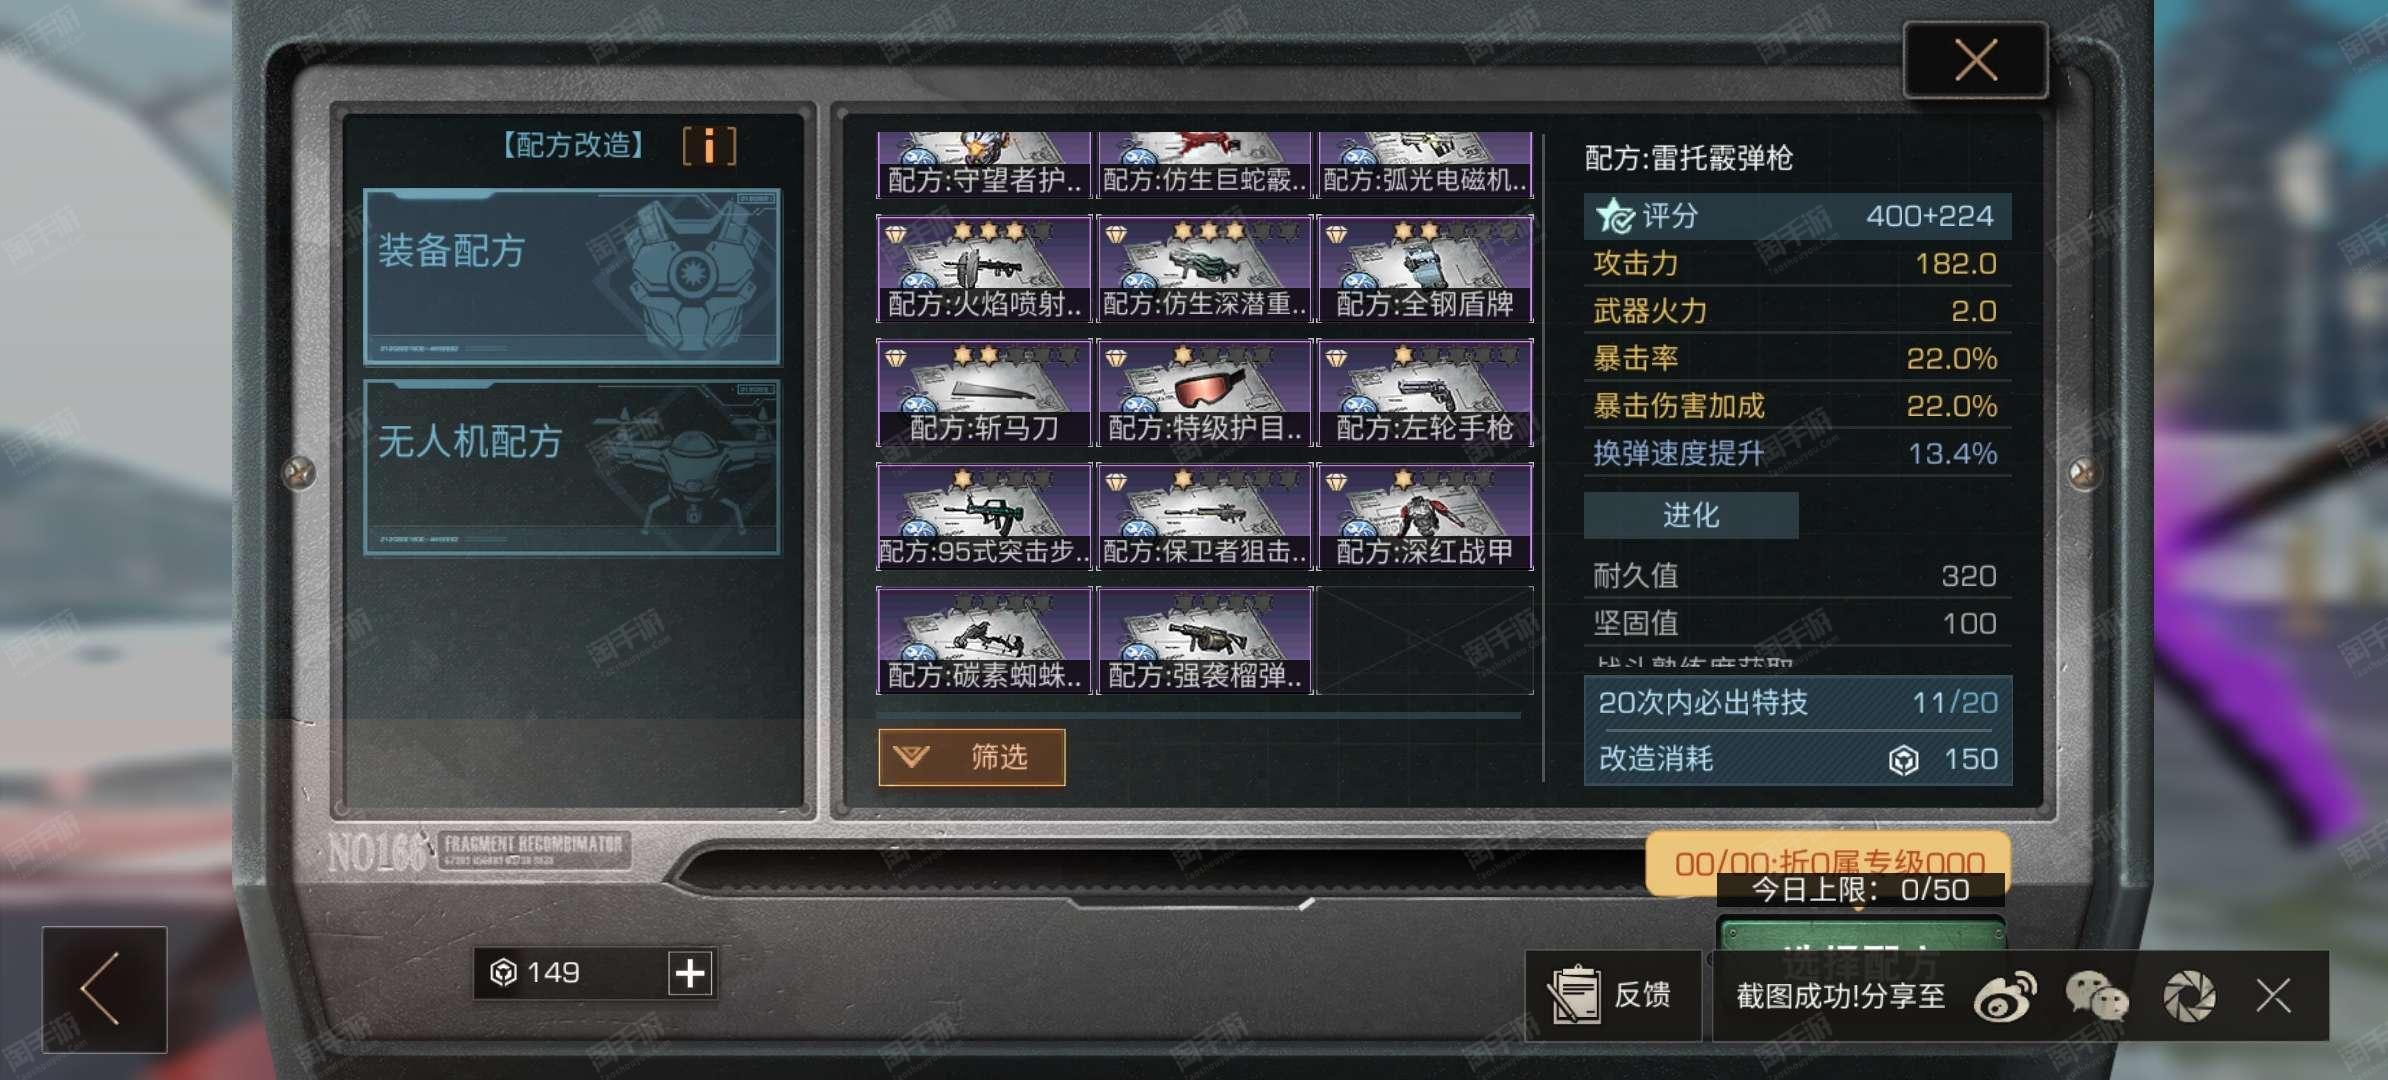Choose the 配方:左轮手枪 recipe
Screen dimensions: 2388x1080
(x=1425, y=393)
